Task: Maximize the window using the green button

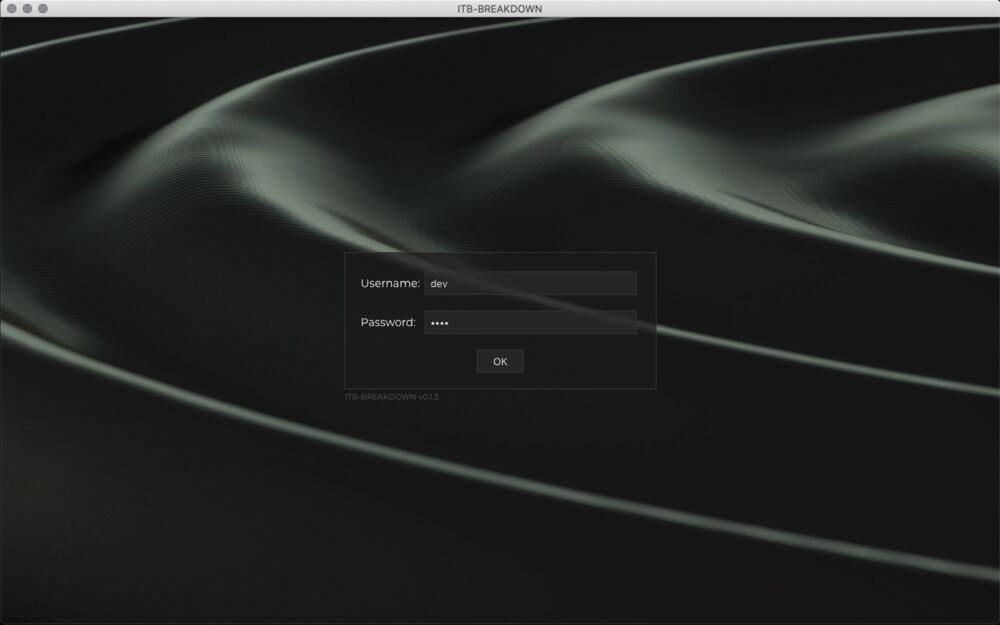Action: tap(43, 8)
